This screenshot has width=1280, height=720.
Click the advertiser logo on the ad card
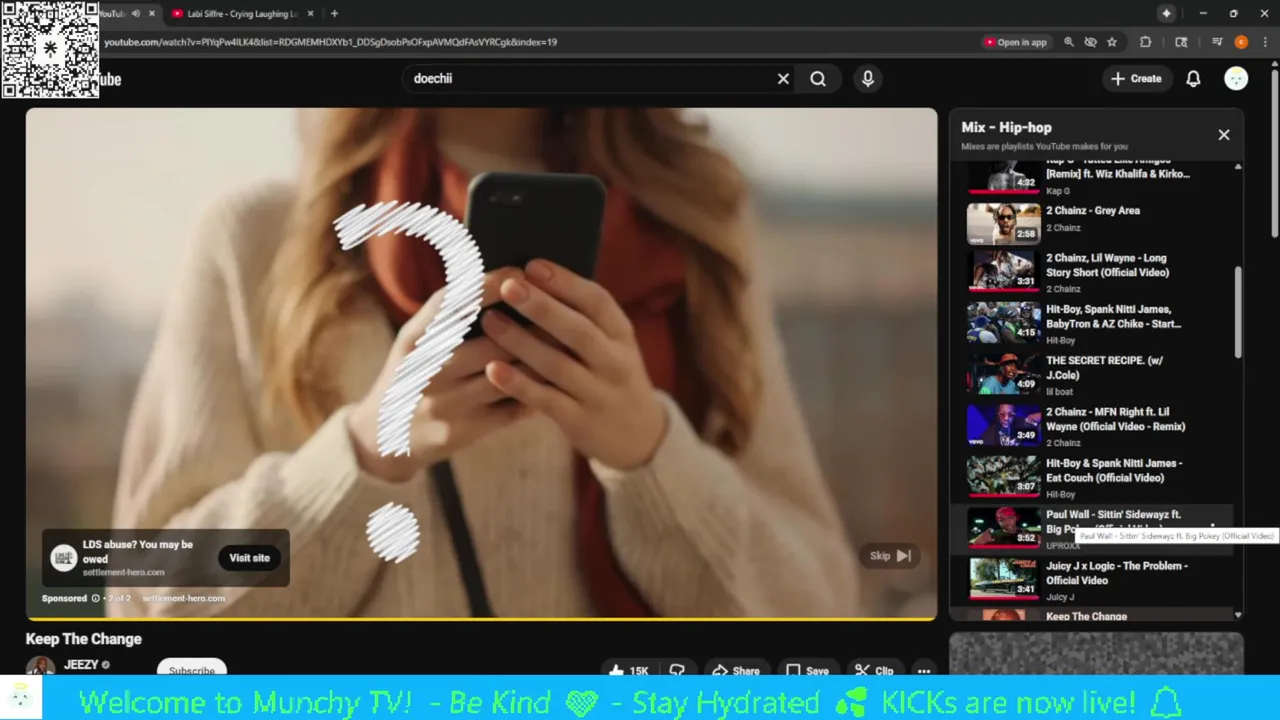coord(64,558)
